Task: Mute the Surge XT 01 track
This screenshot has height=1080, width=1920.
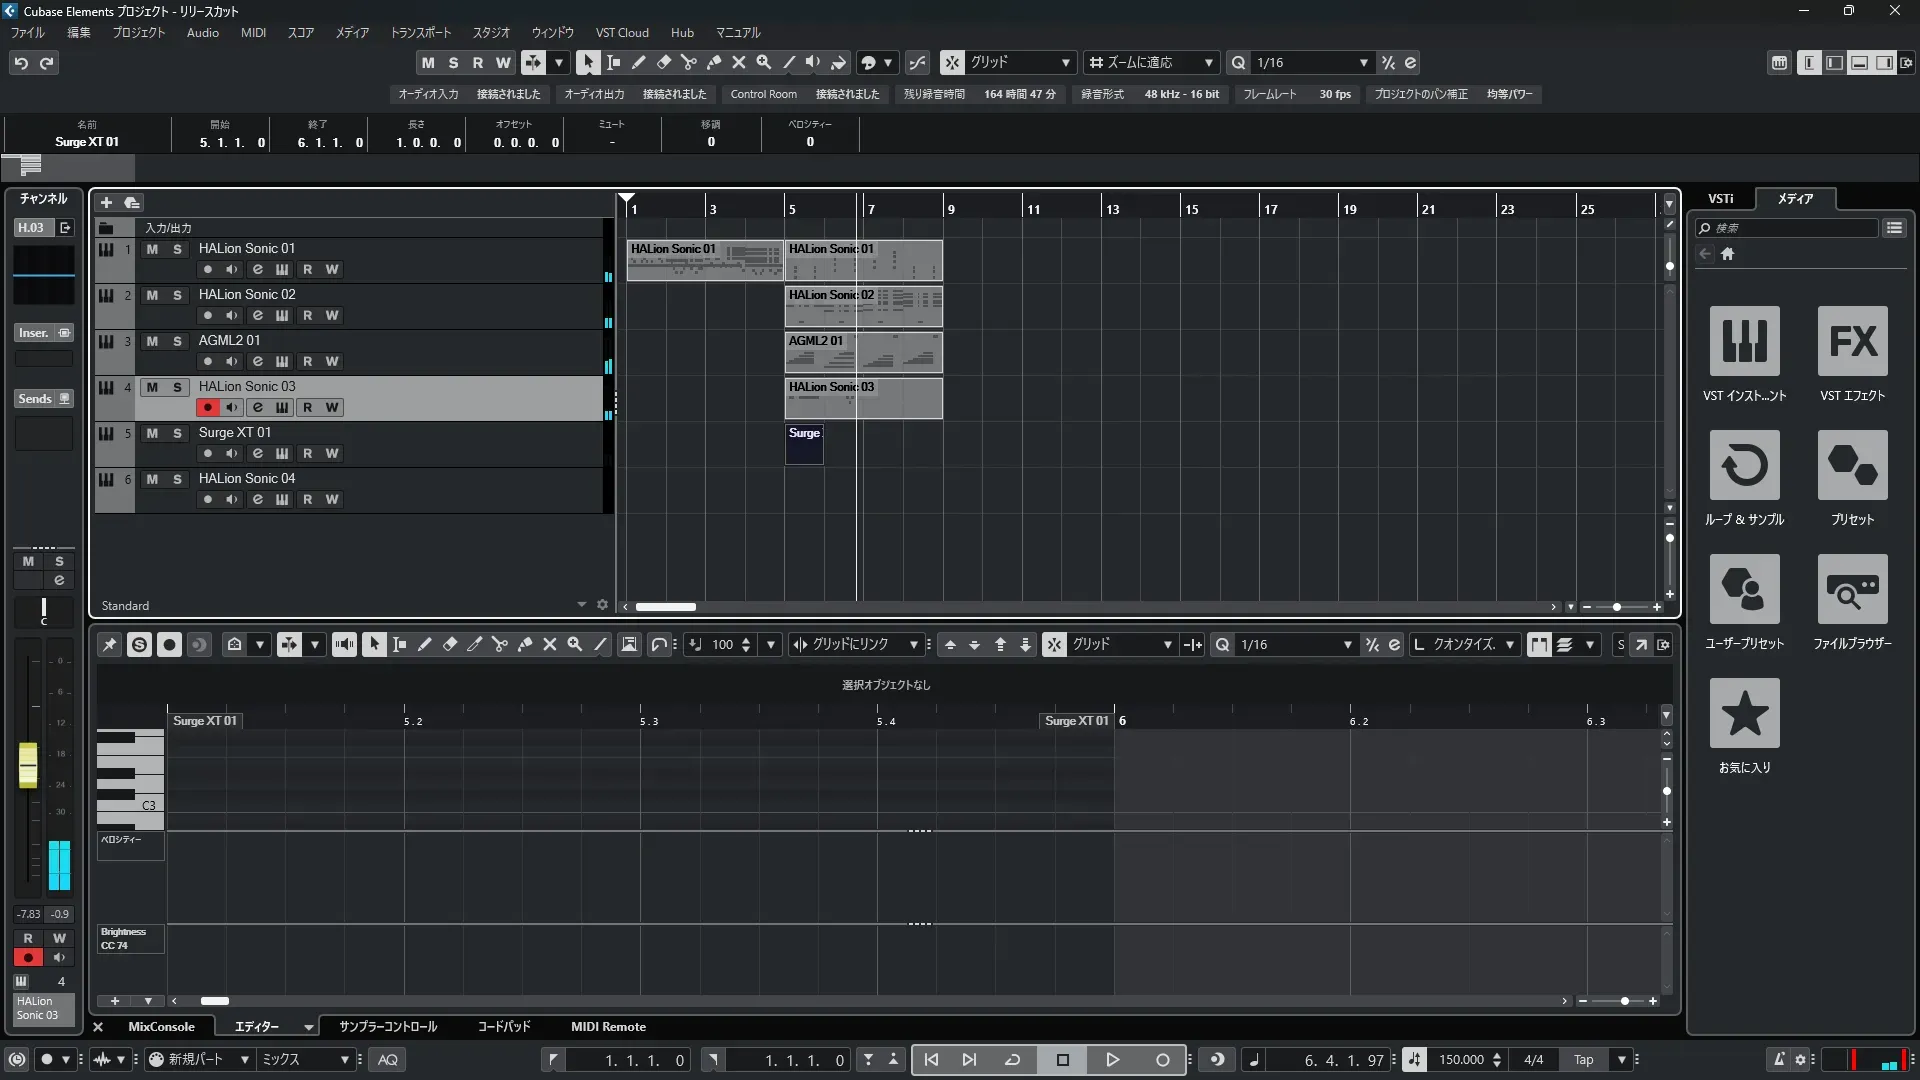Action: pyautogui.click(x=152, y=433)
